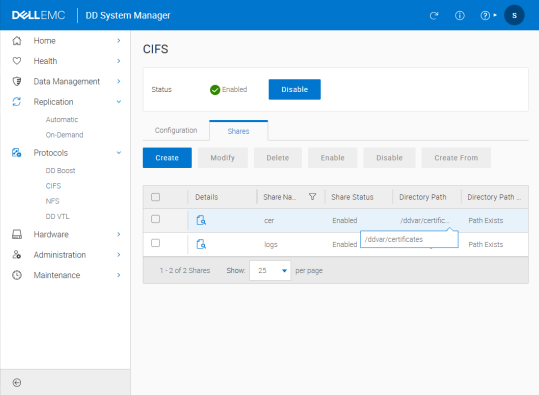Viewport: 539px width, 395px height.
Task: Open details icon for logs share
Action: coord(201,244)
